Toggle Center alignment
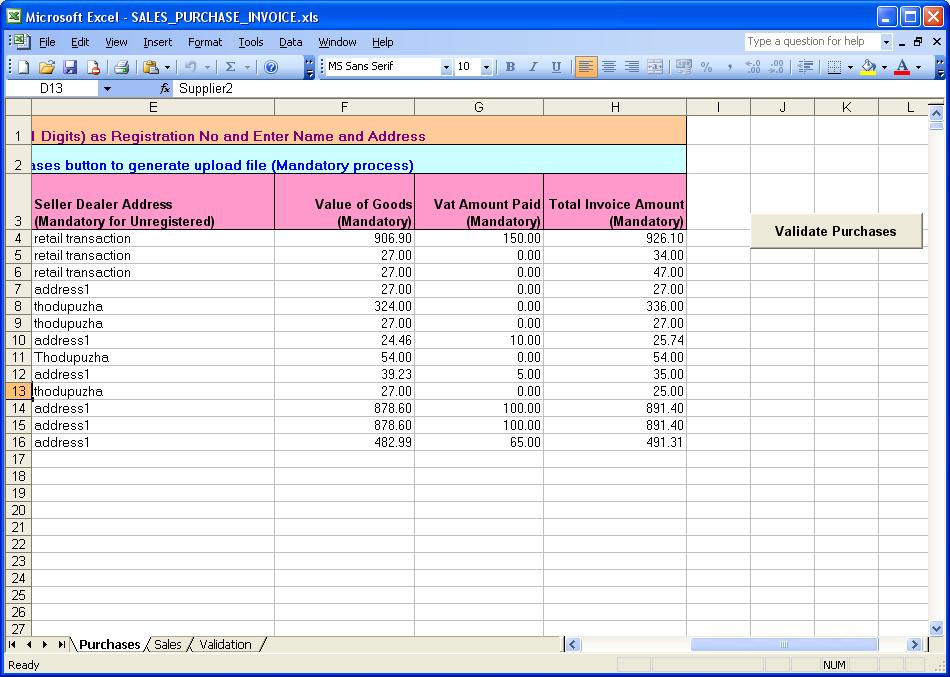The width and height of the screenshot is (950, 677). tap(608, 67)
